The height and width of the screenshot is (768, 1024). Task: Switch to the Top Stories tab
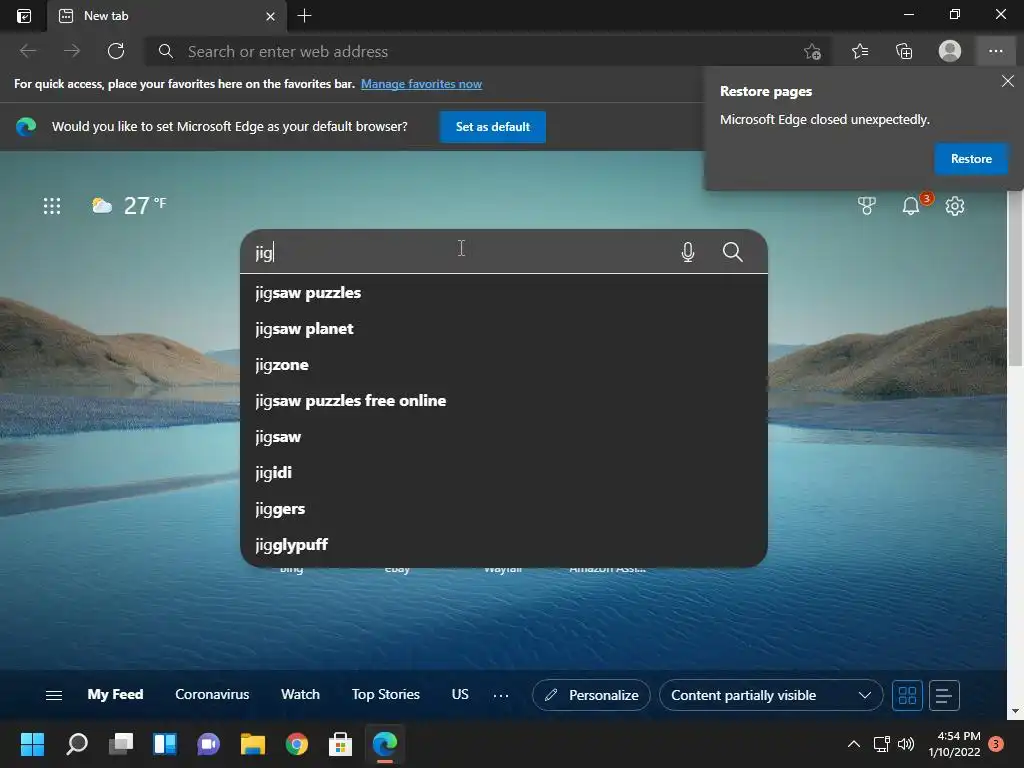point(386,694)
